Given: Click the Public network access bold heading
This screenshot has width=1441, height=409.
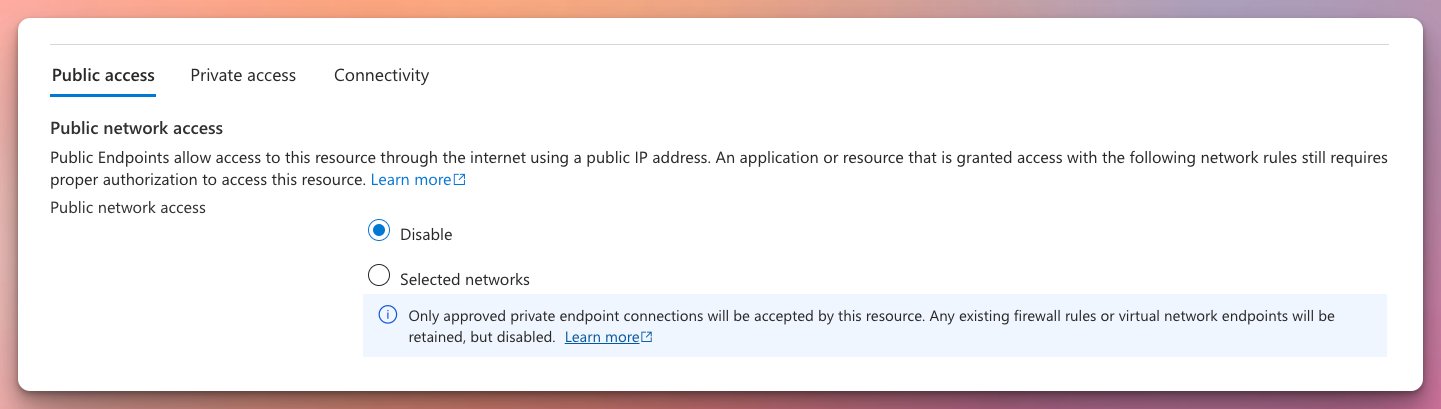Looking at the screenshot, I should [x=136, y=128].
